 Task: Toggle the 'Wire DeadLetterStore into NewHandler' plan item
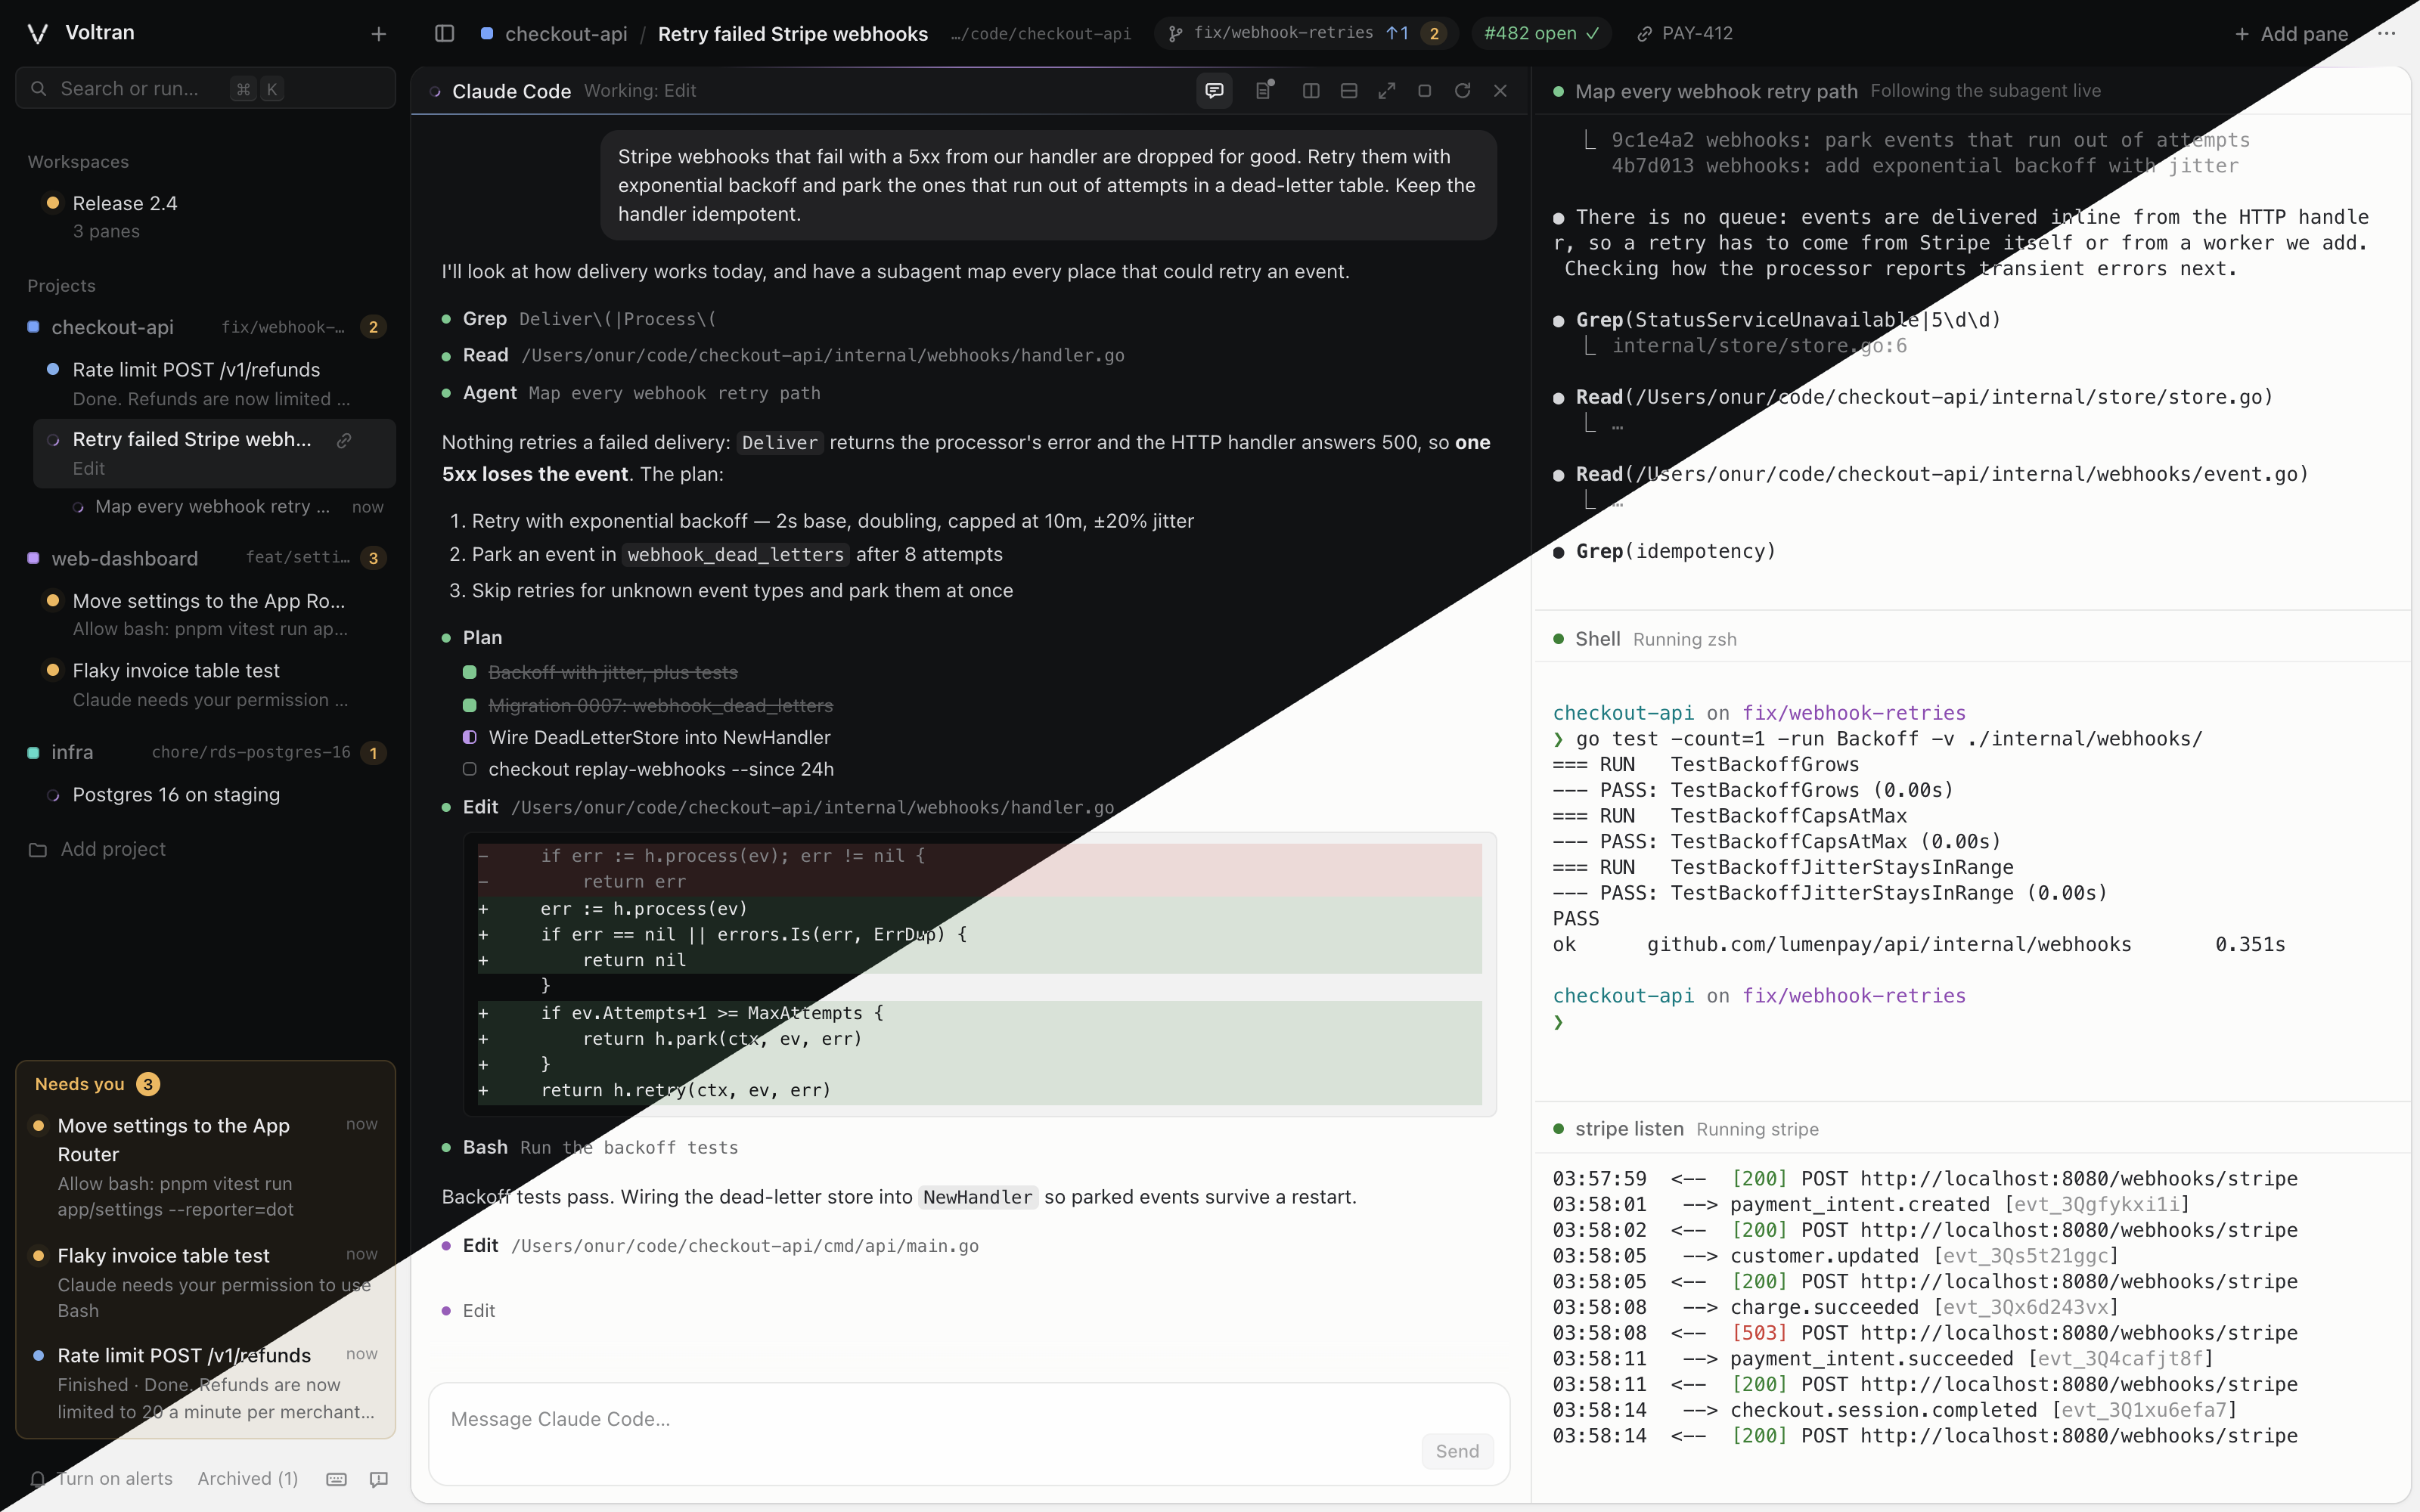point(469,737)
